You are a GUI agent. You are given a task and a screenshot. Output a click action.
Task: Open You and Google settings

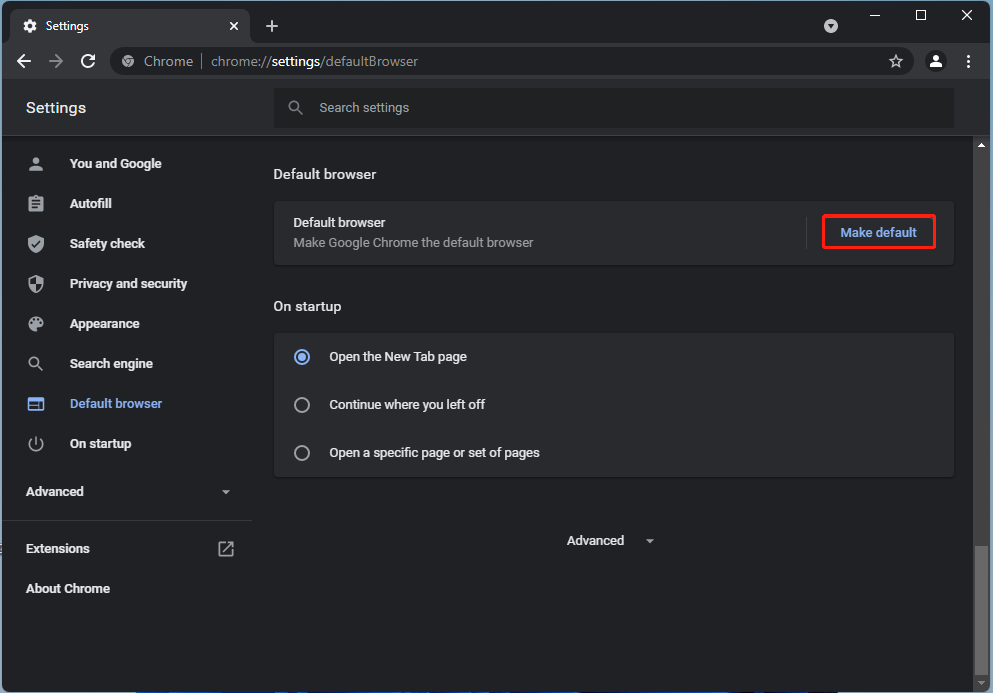(115, 163)
